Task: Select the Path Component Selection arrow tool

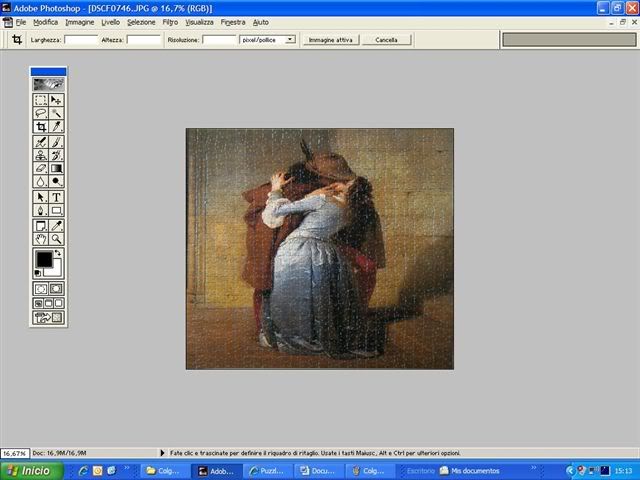Action: 40,197
